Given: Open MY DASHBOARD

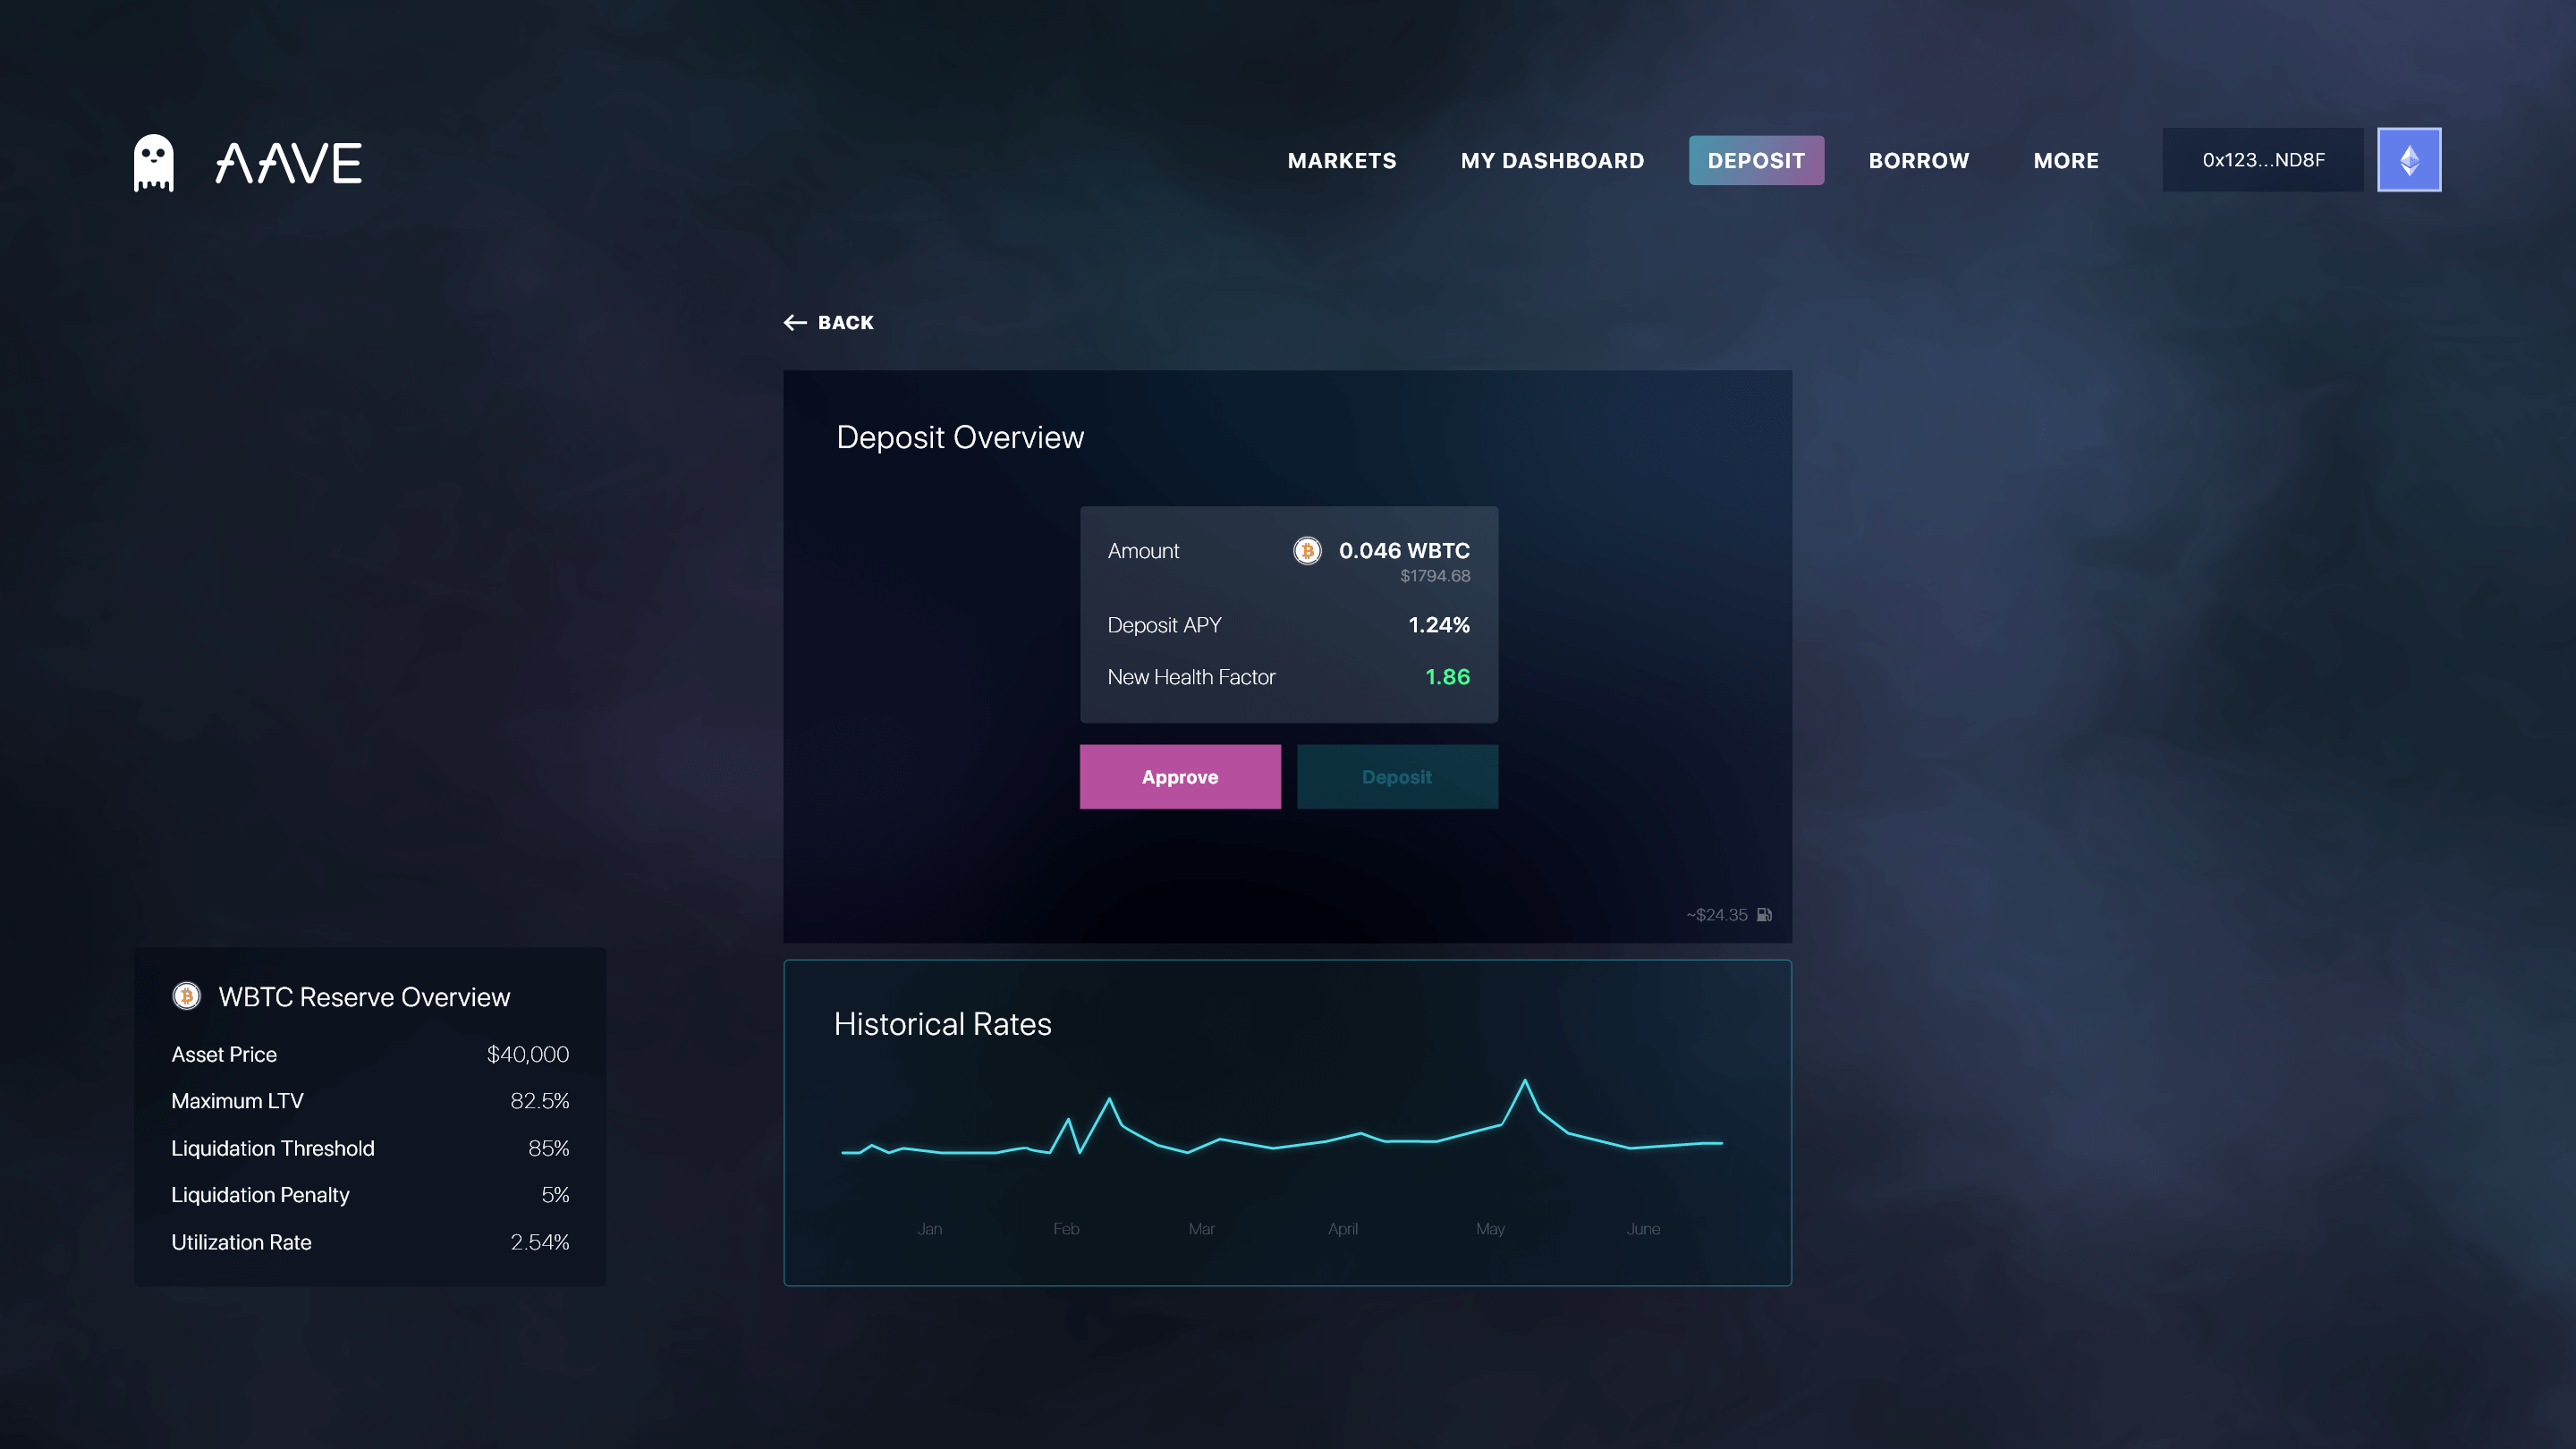Looking at the screenshot, I should click(x=1551, y=160).
